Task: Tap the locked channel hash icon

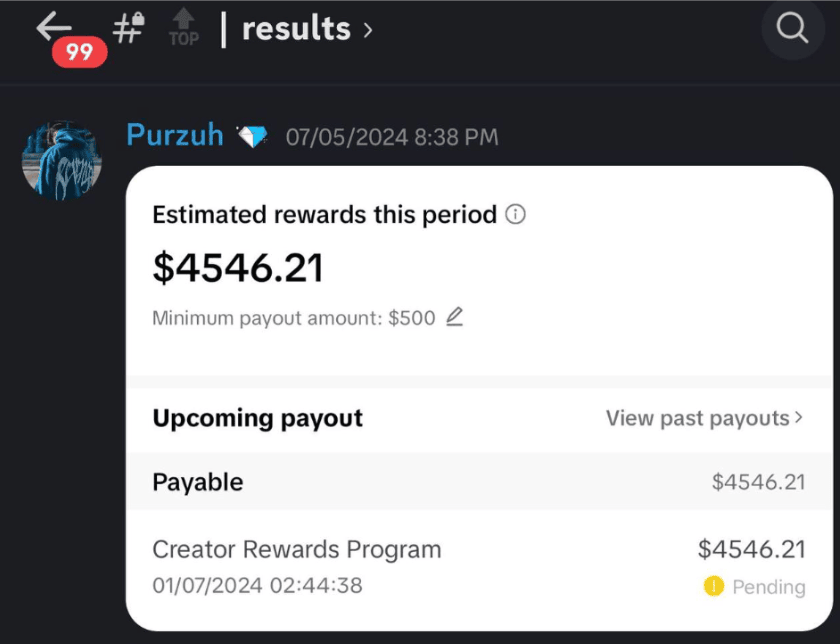Action: pos(129,27)
